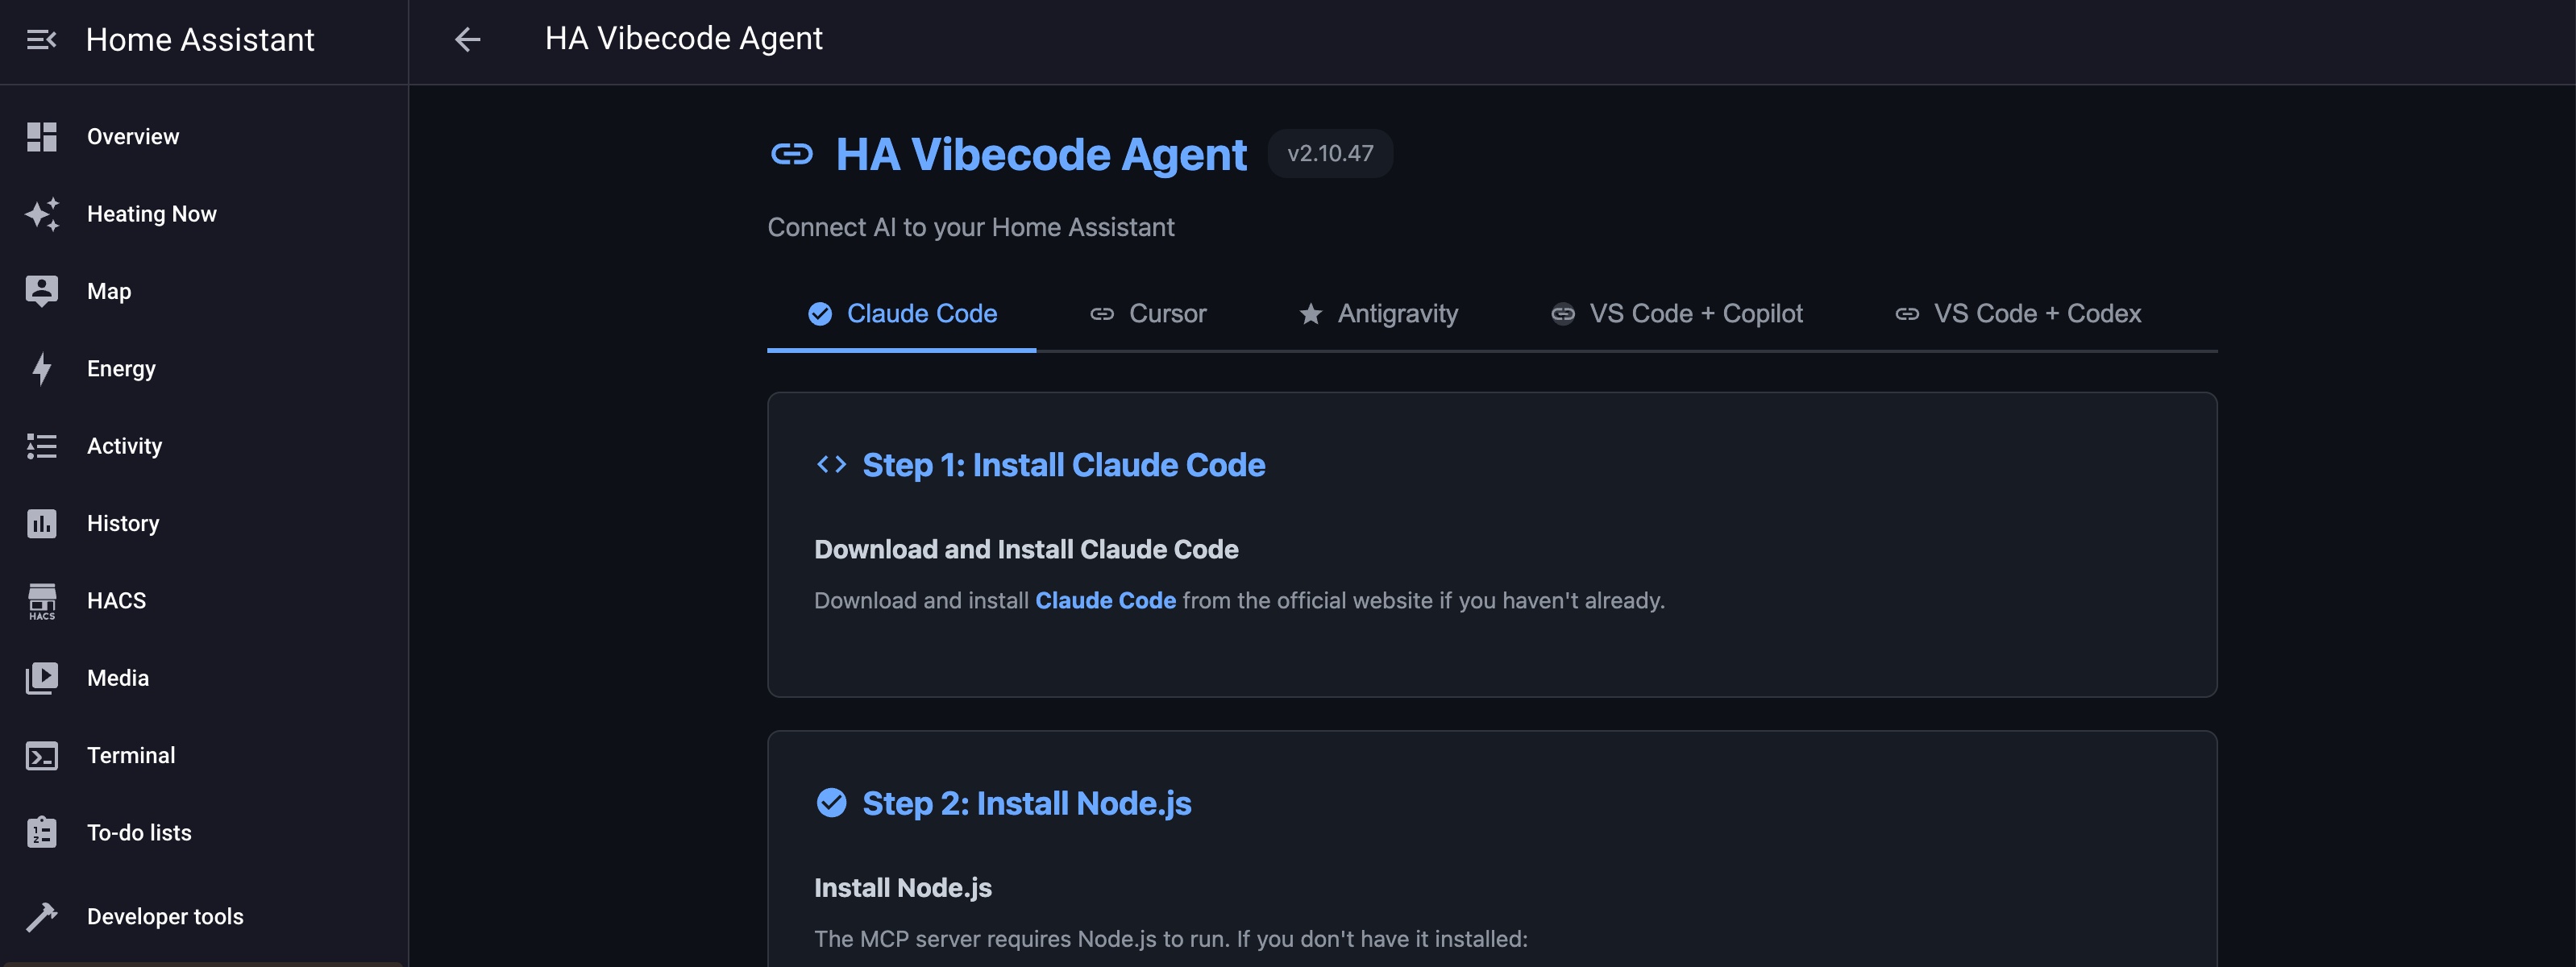
Task: Open the VS Code + Codex tab
Action: pyautogui.click(x=2018, y=314)
